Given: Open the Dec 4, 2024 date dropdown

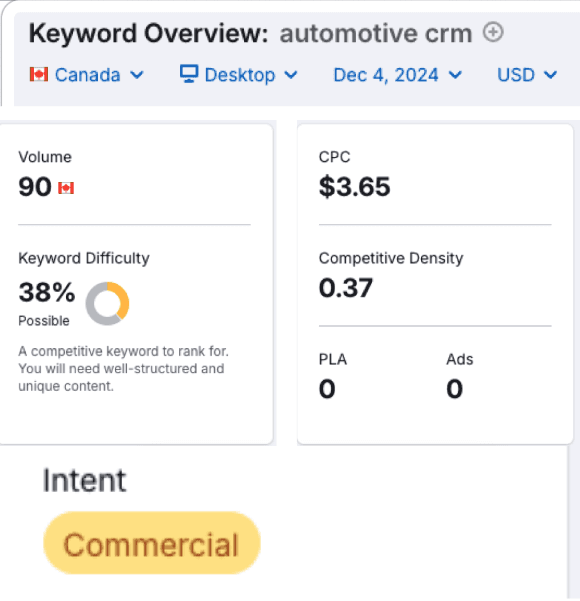Looking at the screenshot, I should (398, 75).
